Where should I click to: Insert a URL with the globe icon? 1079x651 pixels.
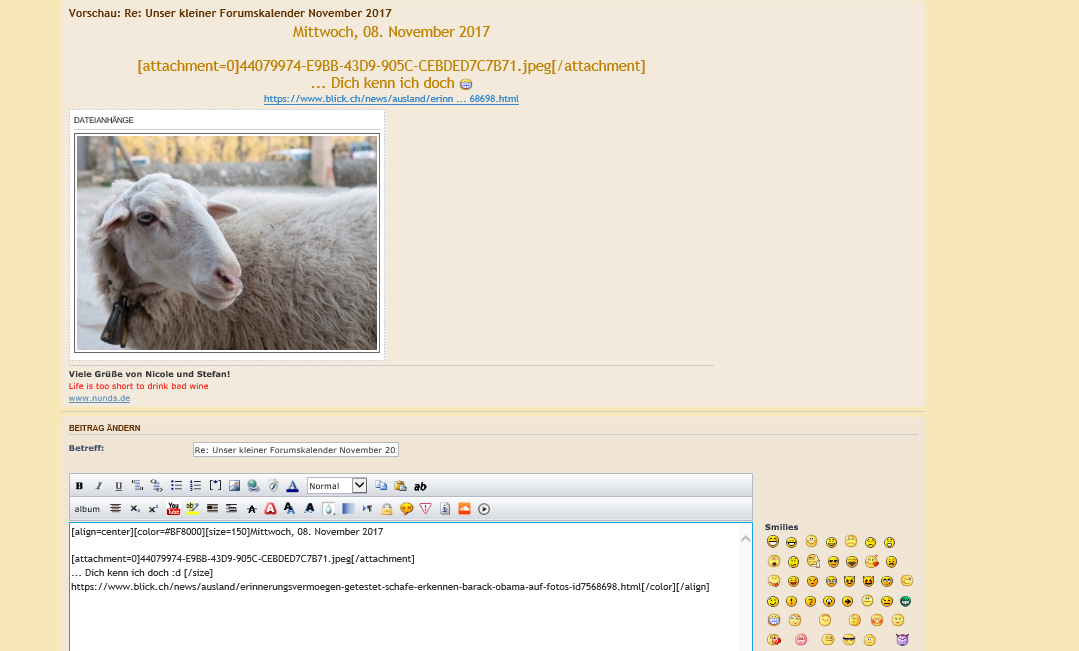(253, 486)
